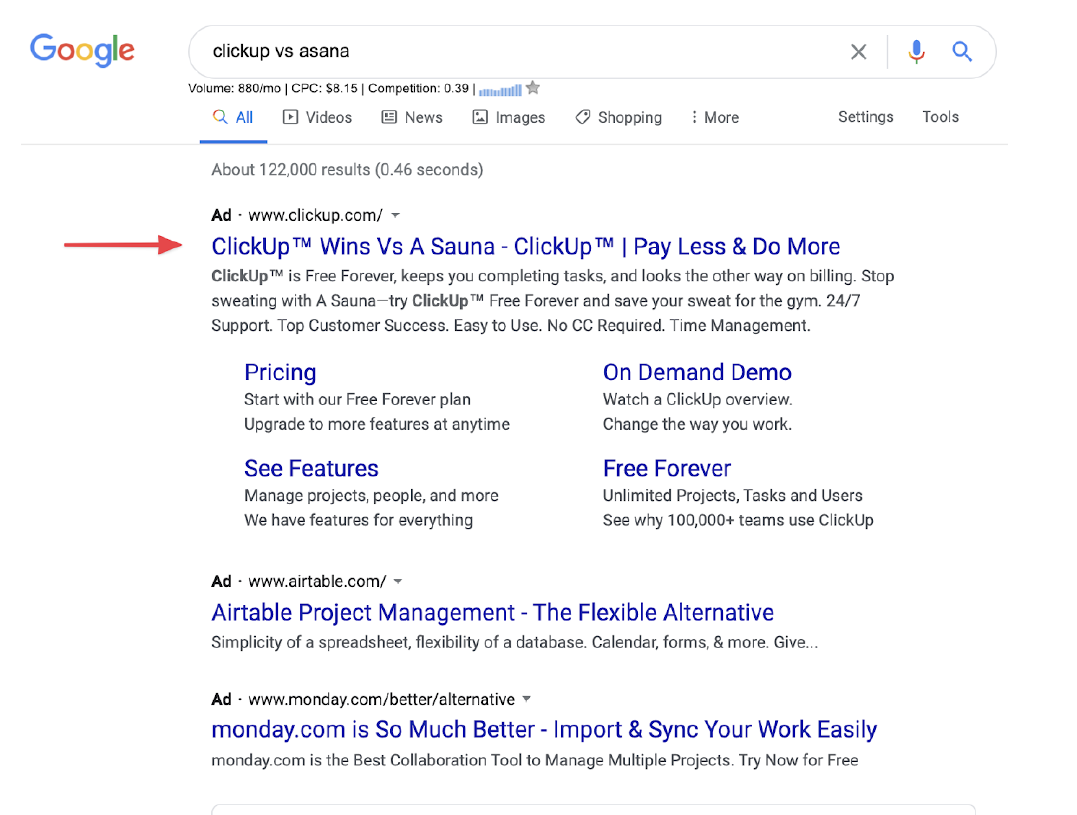
Task: Switch to the Videos tab
Action: [x=317, y=117]
